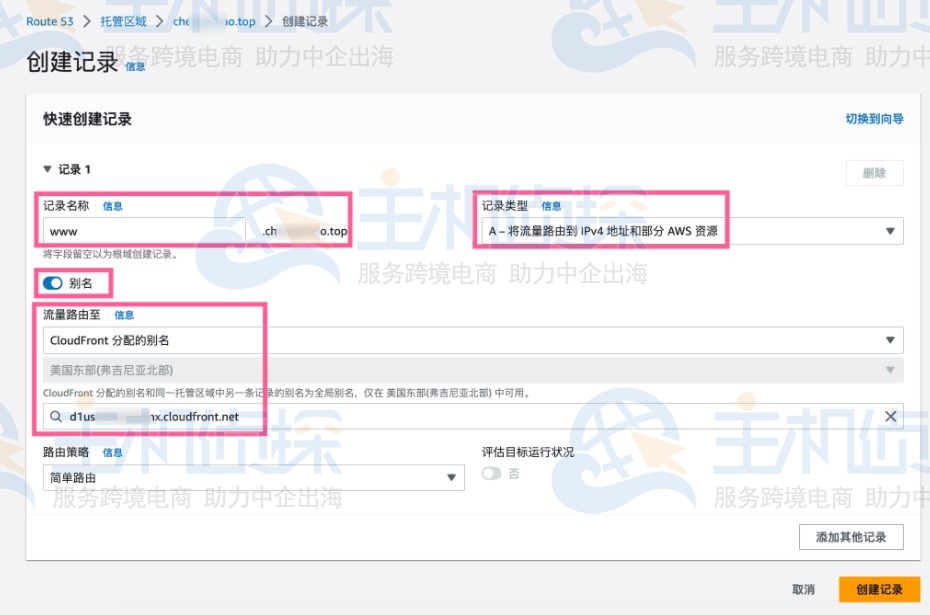The width and height of the screenshot is (930, 615).
Task: Click the search magnifier icon in CloudFront field
Action: (x=56, y=417)
